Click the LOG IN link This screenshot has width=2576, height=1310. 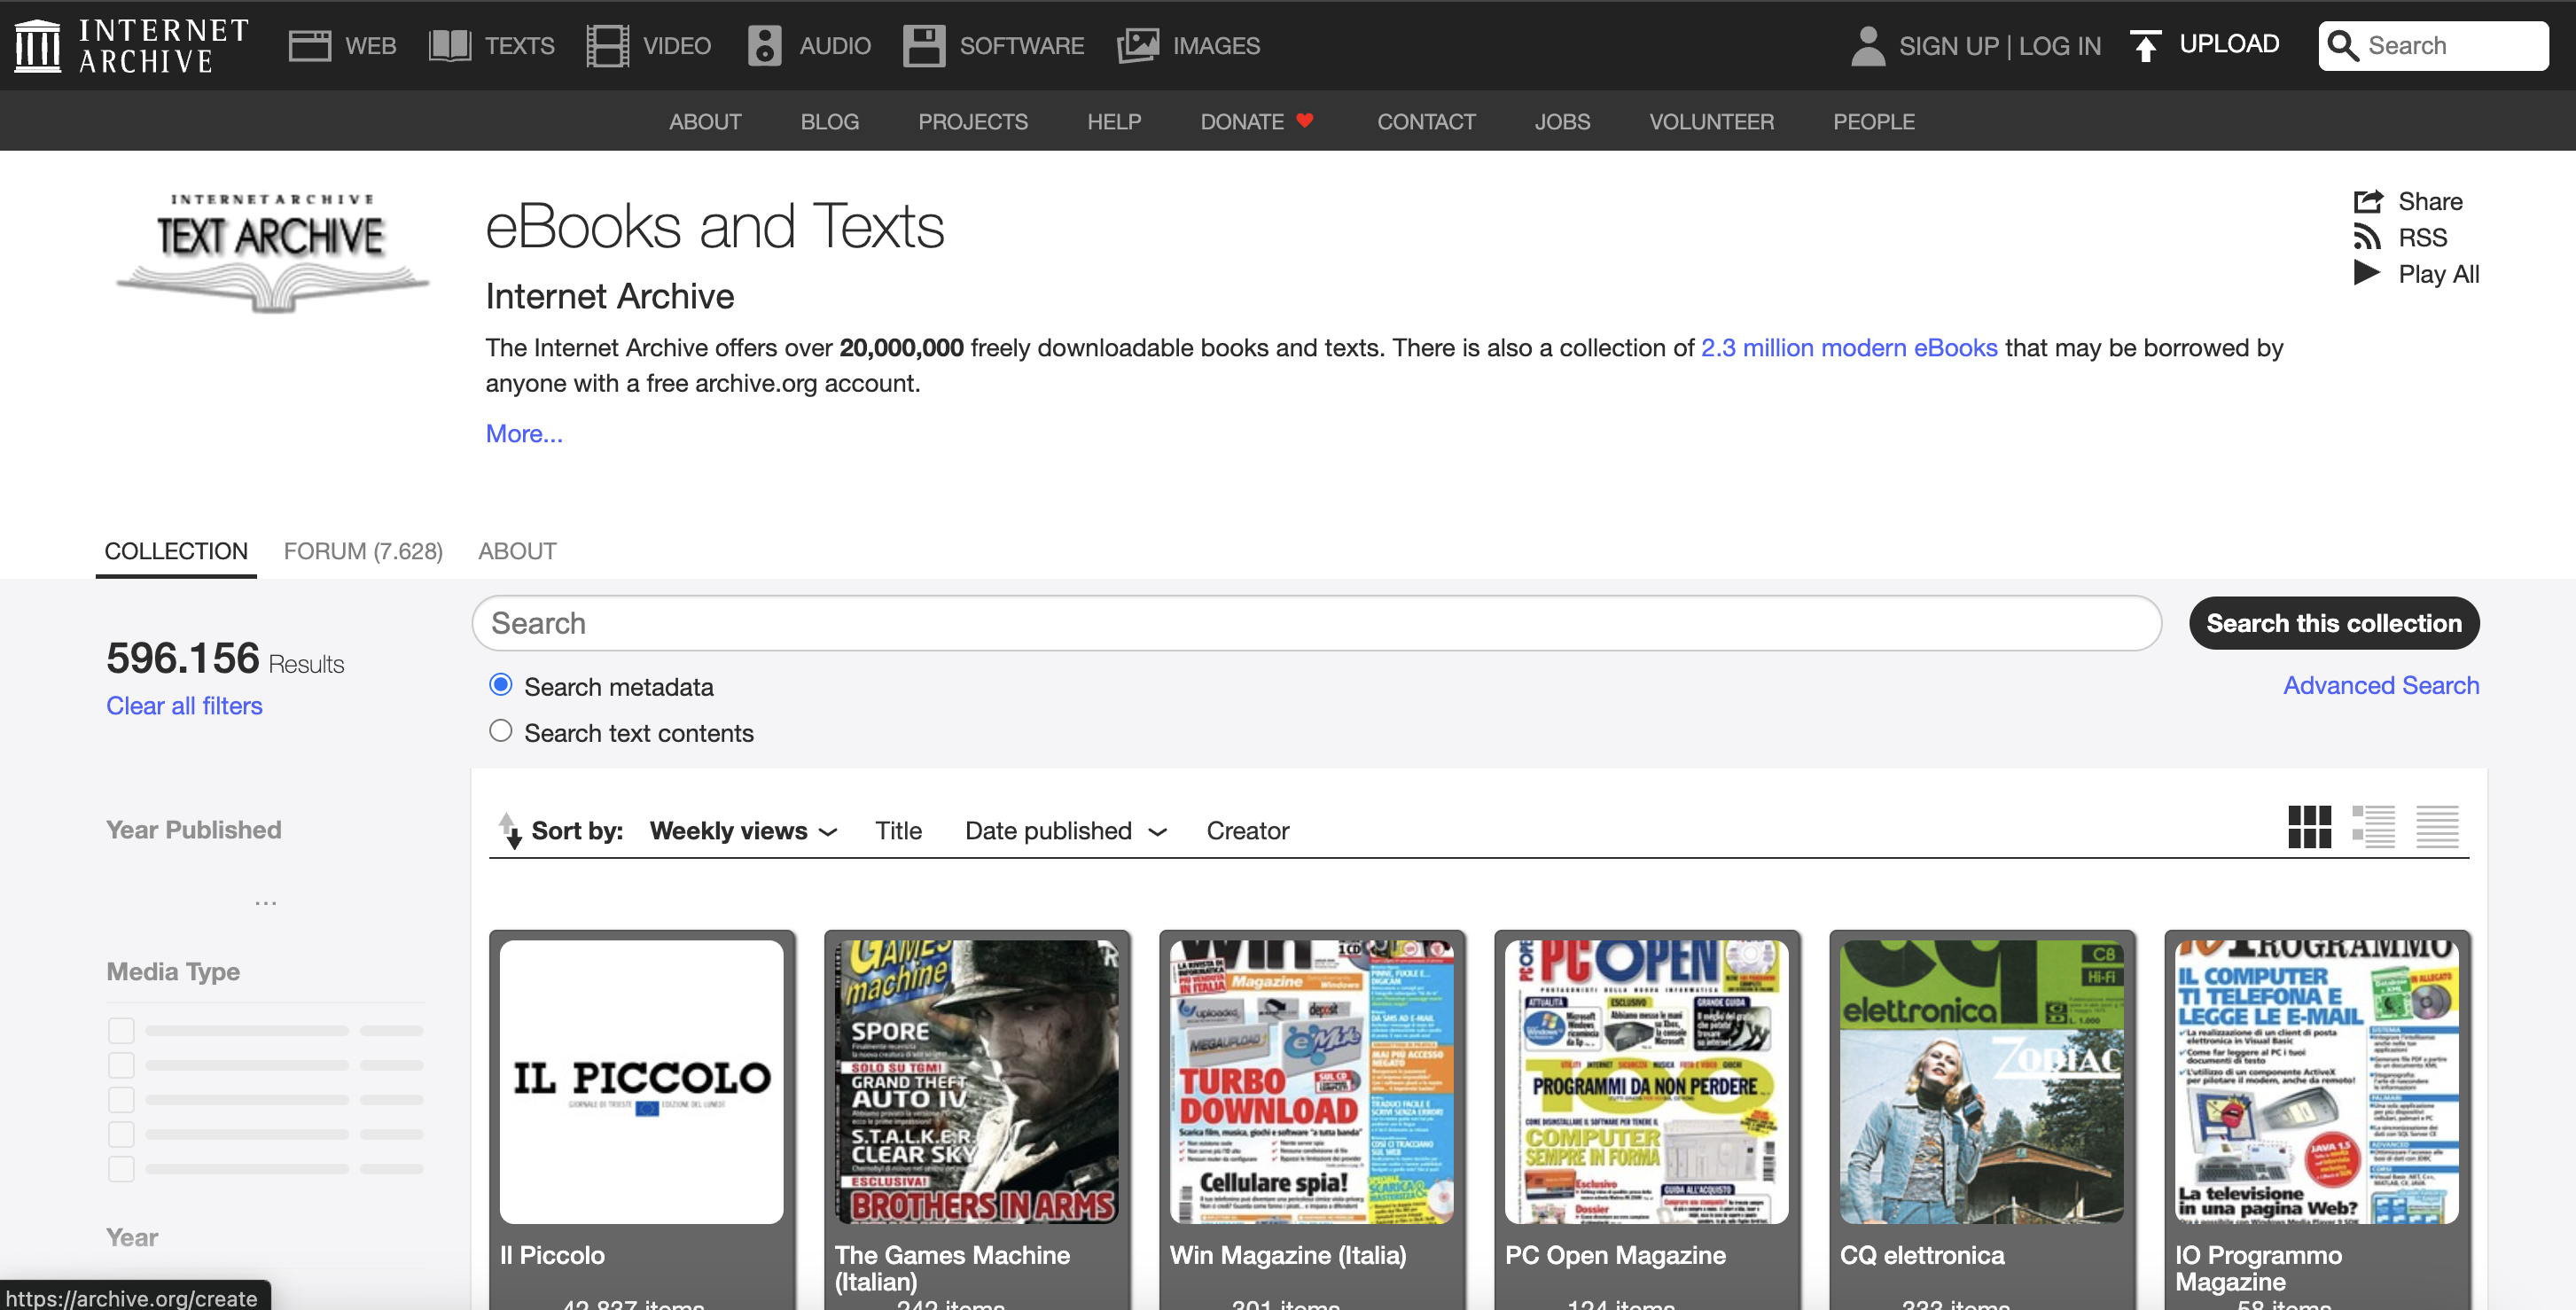tap(2059, 46)
